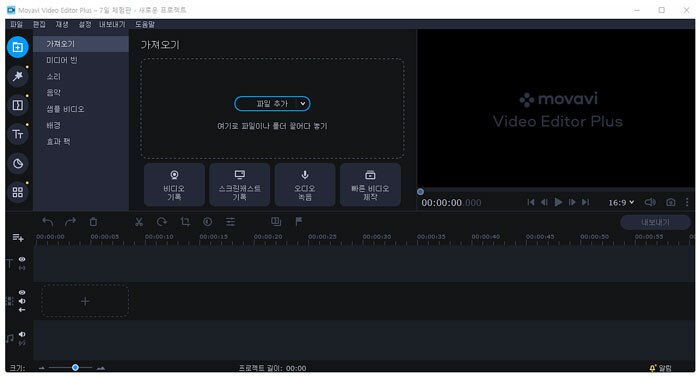Click the notifications bell icon
This screenshot has height=377, width=700.
click(652, 368)
